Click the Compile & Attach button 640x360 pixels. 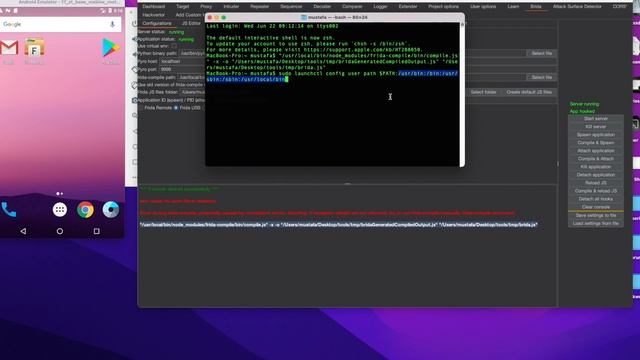tap(596, 159)
